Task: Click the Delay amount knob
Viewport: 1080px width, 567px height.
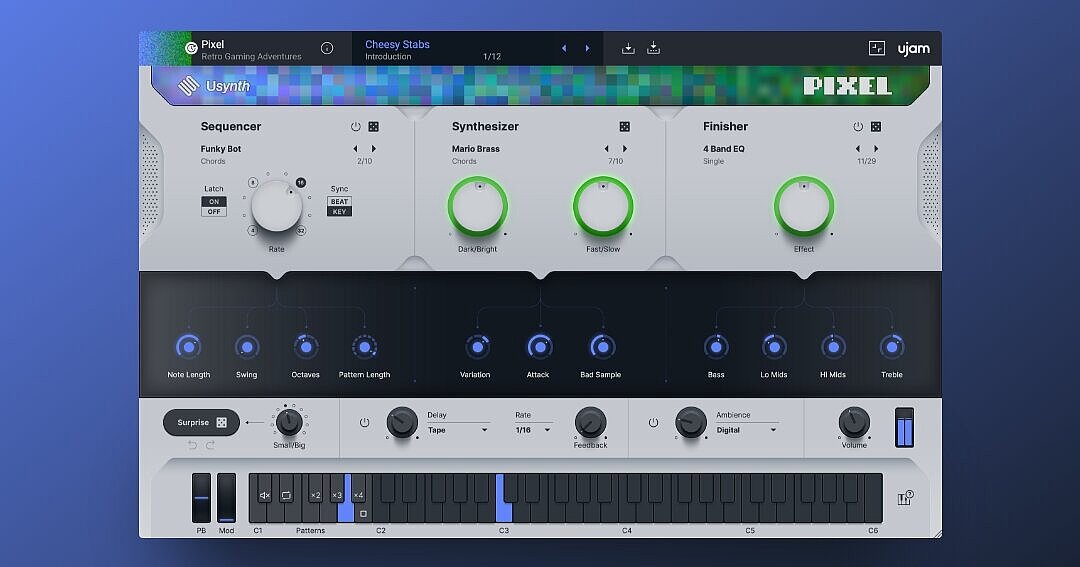Action: point(402,422)
